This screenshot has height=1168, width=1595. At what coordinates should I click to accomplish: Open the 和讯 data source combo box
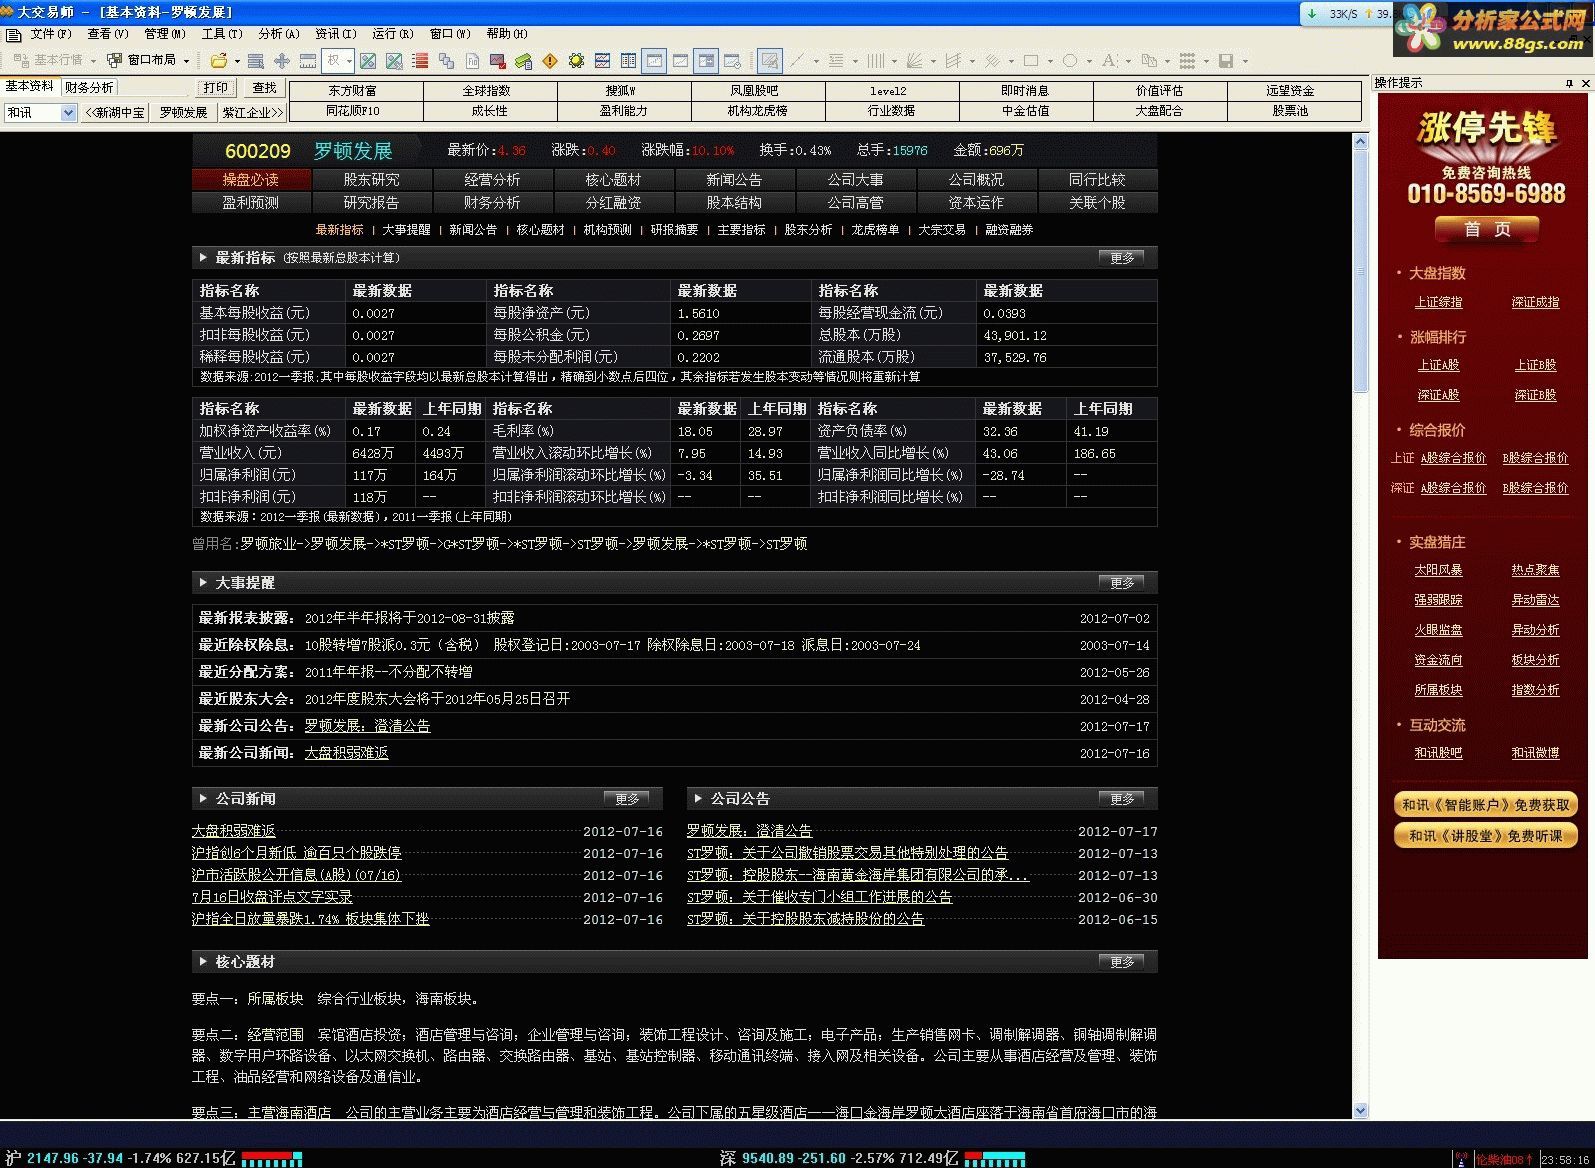40,112
